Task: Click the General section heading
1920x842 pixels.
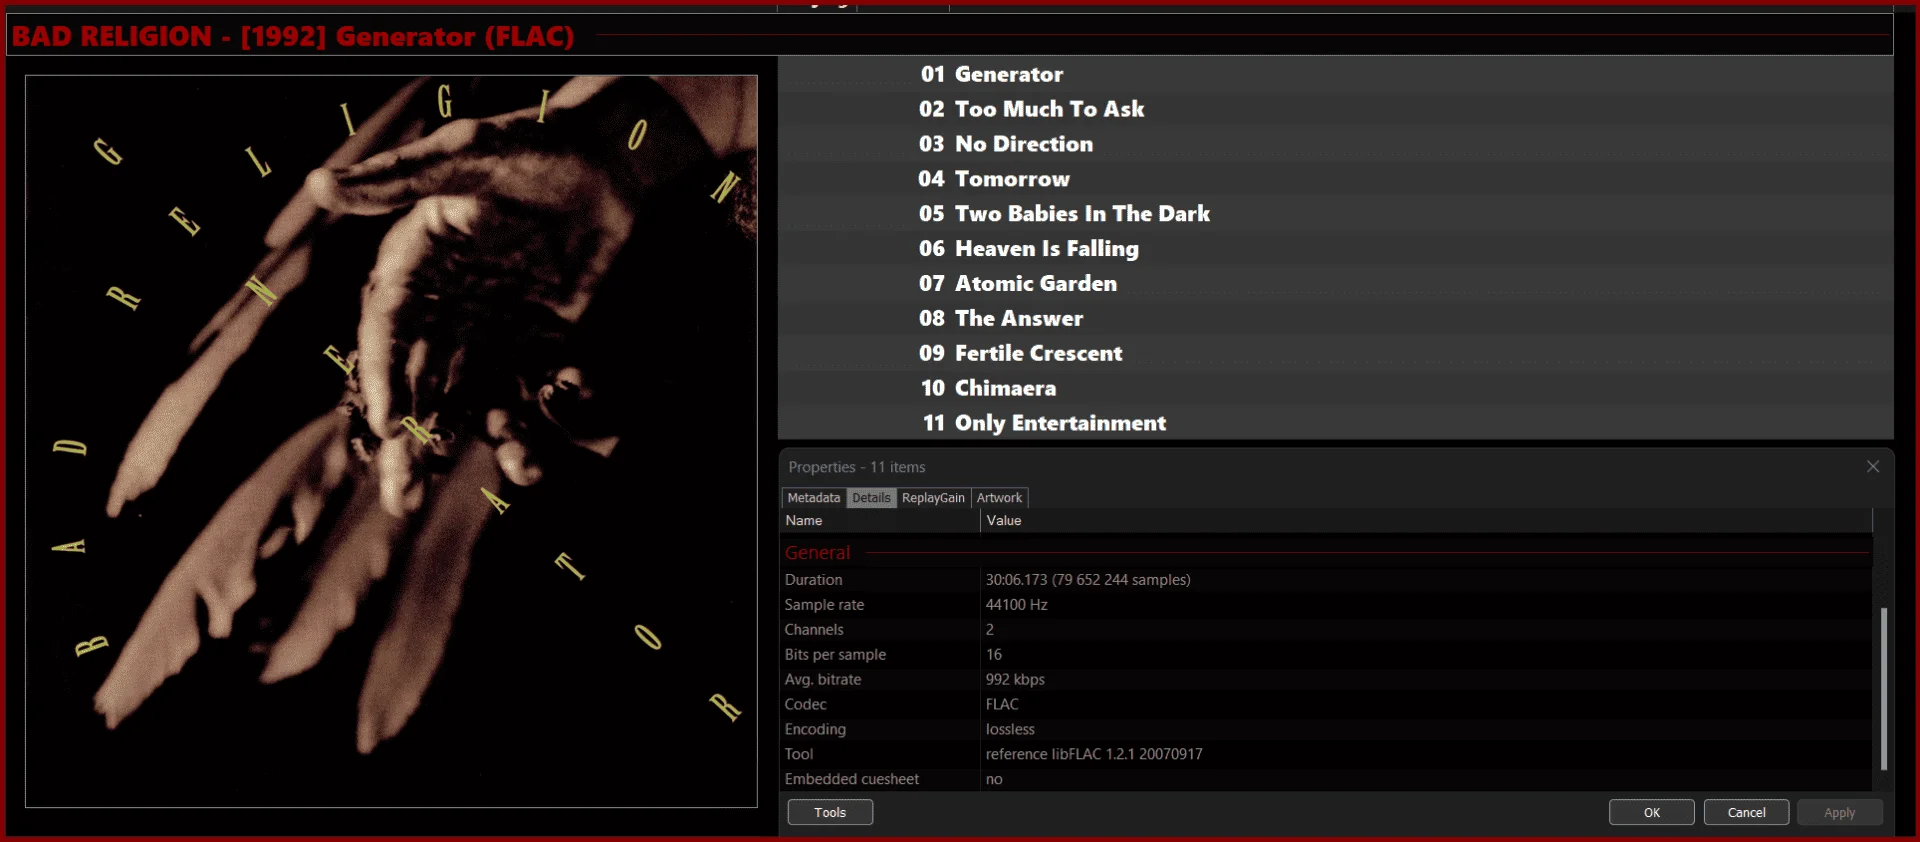Action: tap(817, 553)
